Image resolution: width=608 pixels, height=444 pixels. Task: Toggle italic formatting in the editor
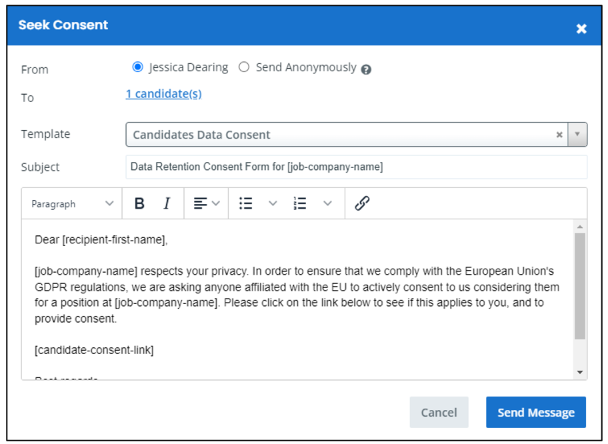pos(167,203)
